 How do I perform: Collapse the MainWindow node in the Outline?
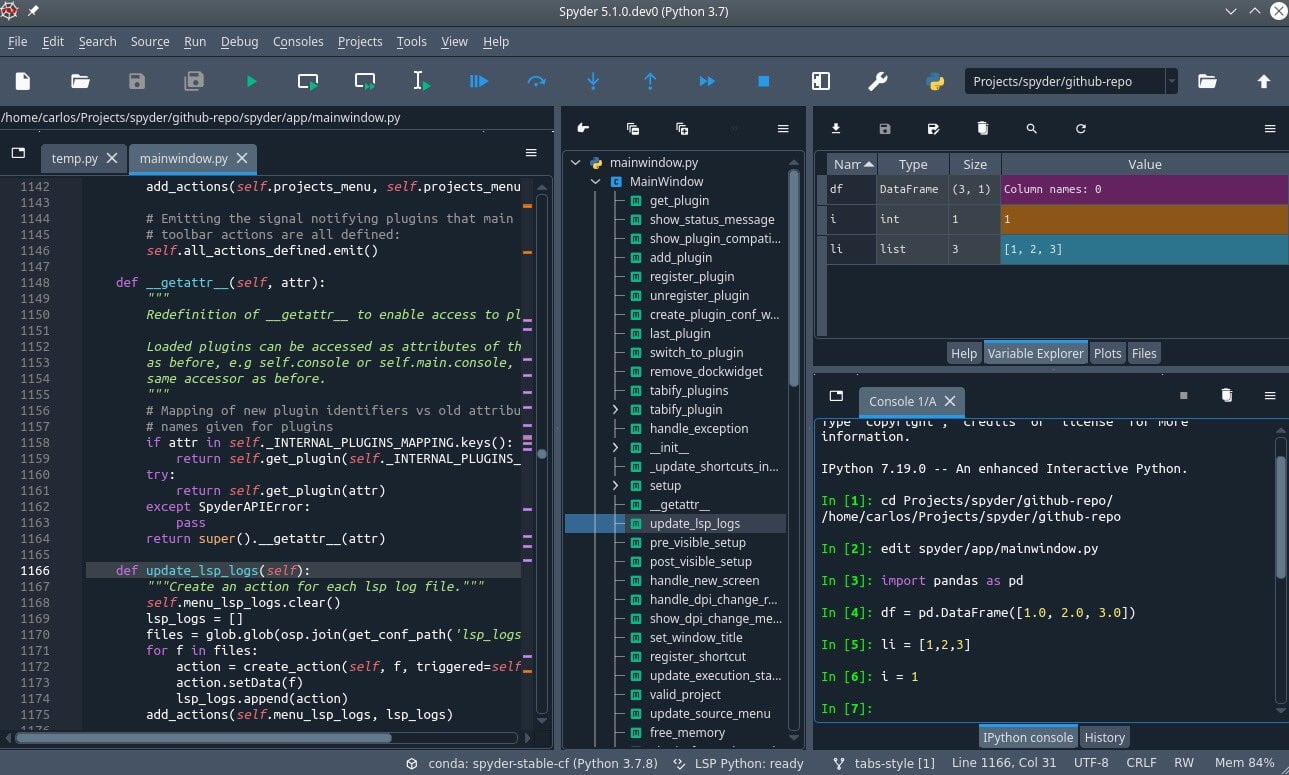pos(595,181)
